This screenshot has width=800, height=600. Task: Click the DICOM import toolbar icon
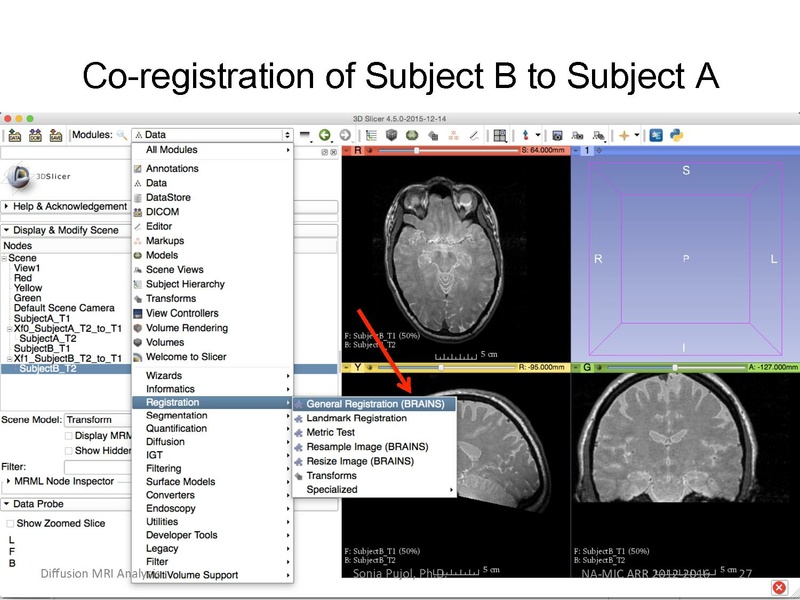pyautogui.click(x=35, y=134)
